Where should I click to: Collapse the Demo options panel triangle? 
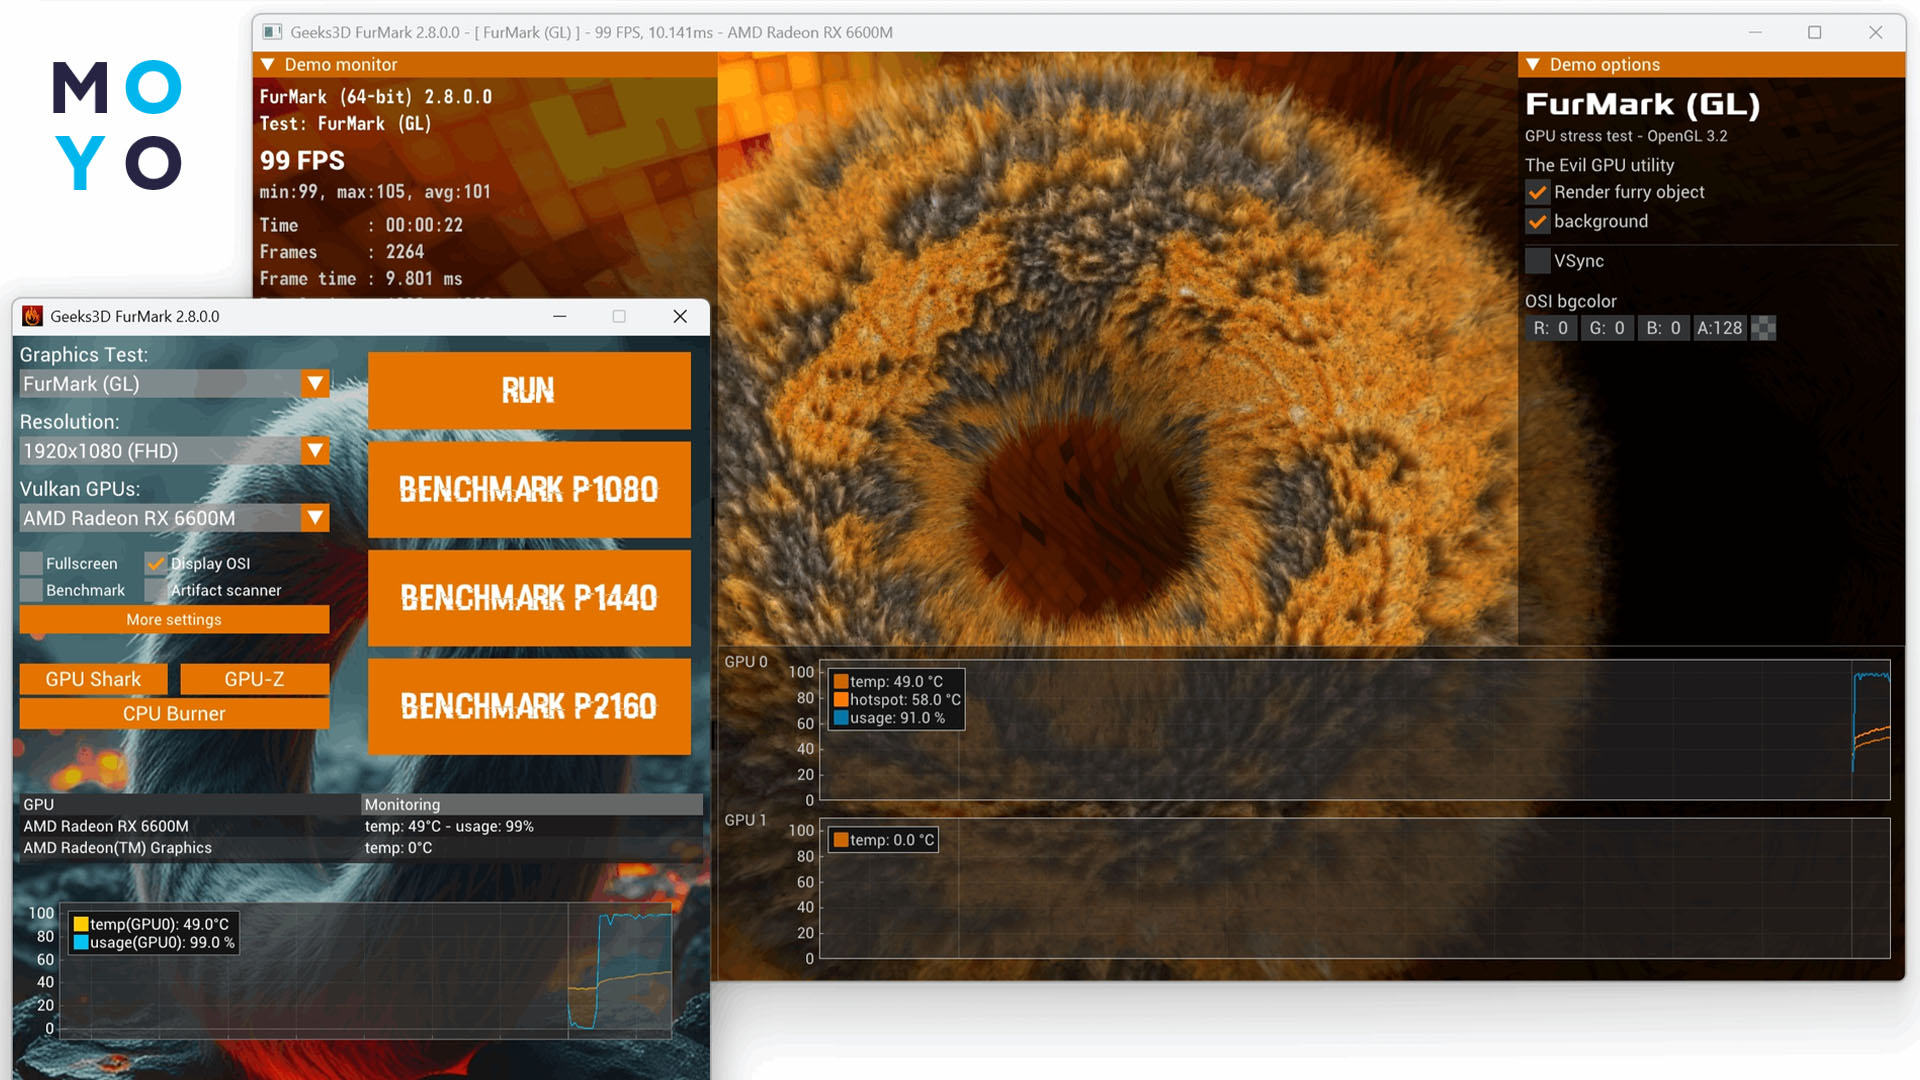pyautogui.click(x=1533, y=64)
